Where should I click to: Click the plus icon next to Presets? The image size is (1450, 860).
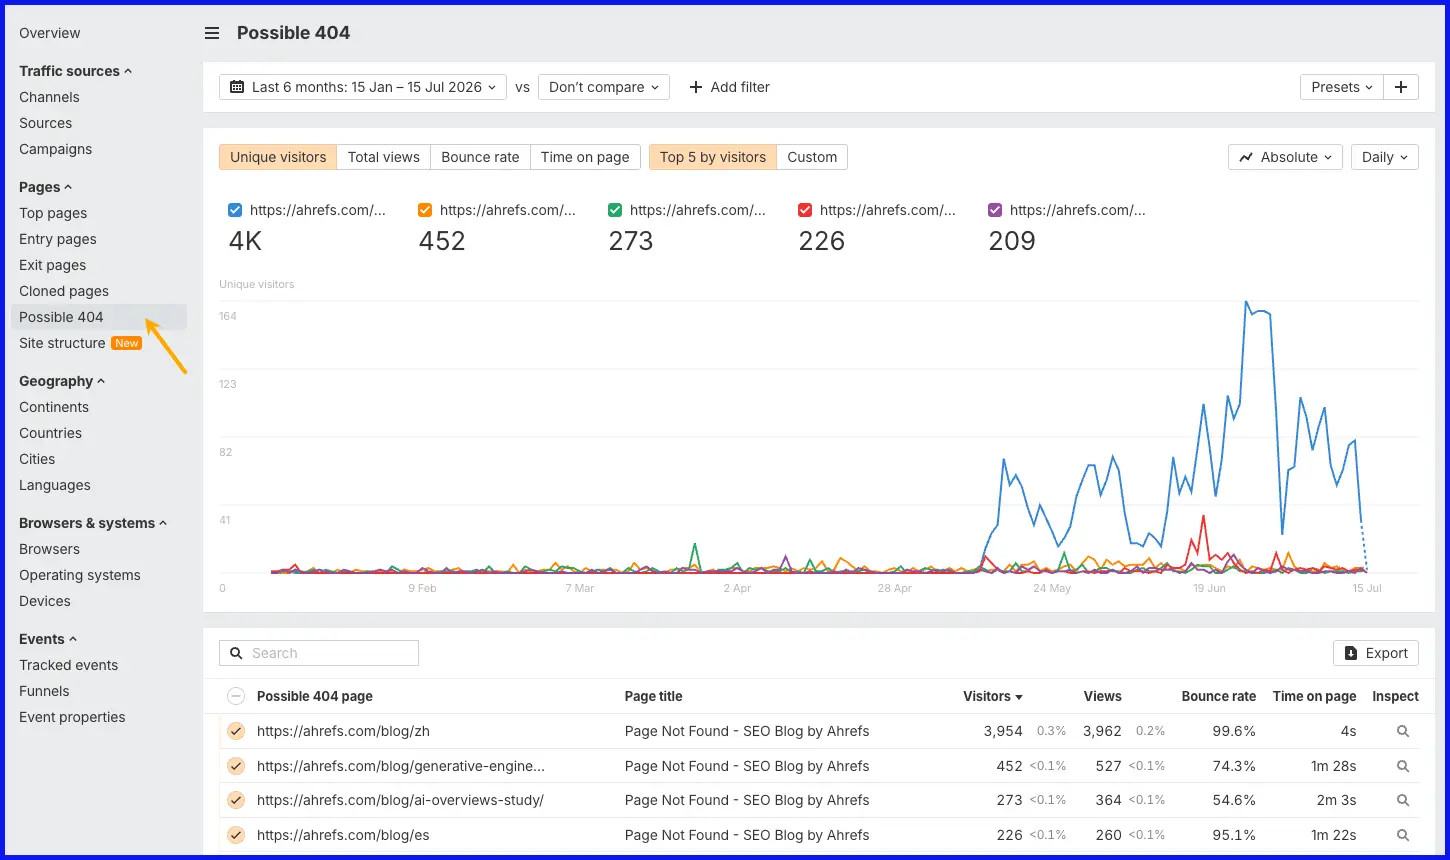coord(1401,87)
